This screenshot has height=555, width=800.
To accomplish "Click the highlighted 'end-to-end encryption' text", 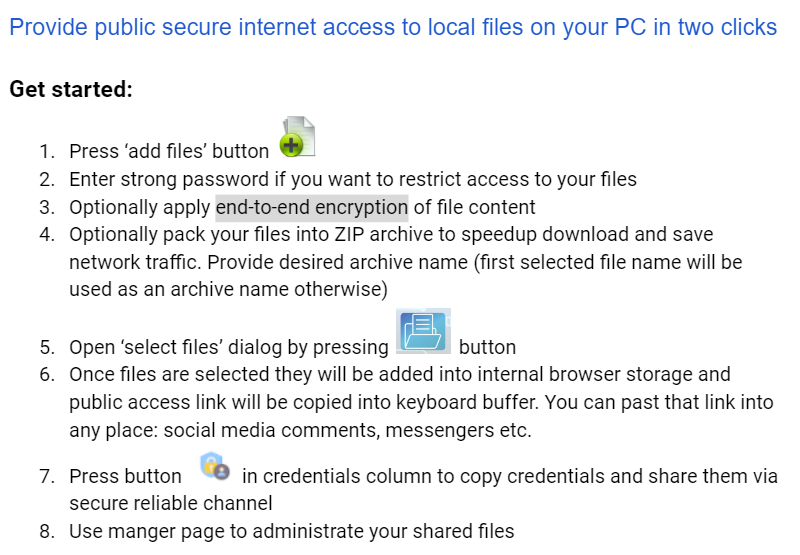I will [312, 208].
